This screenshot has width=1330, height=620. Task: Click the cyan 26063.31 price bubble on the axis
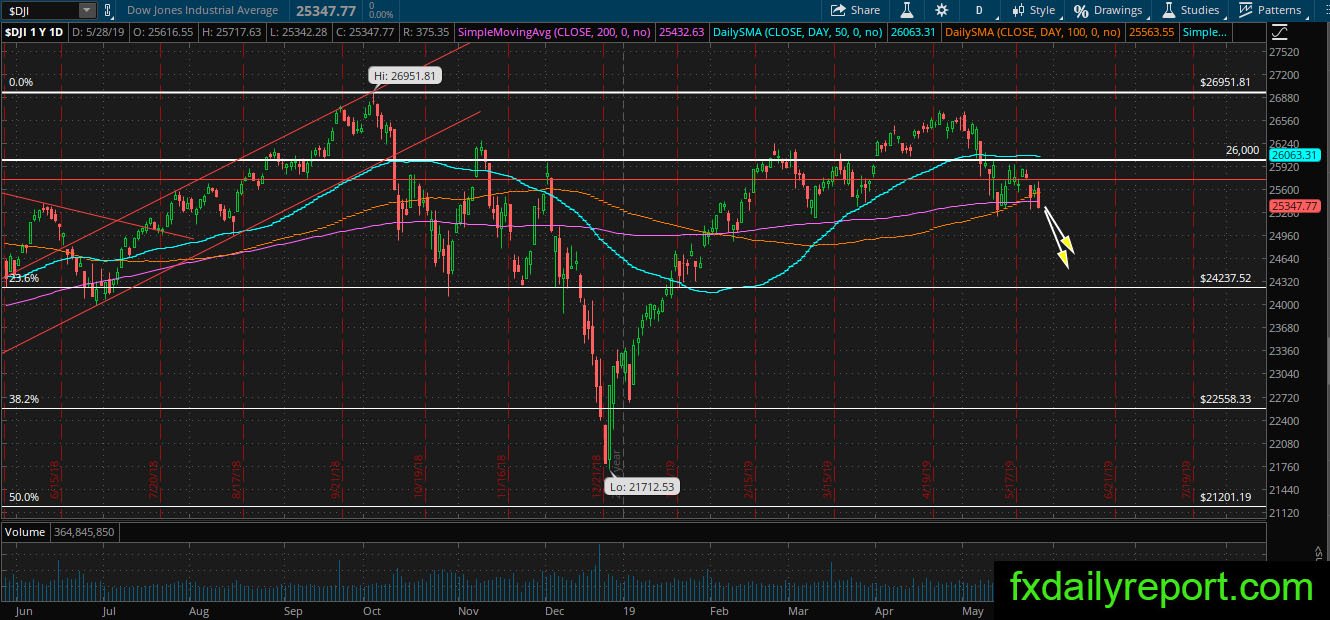(x=1295, y=155)
